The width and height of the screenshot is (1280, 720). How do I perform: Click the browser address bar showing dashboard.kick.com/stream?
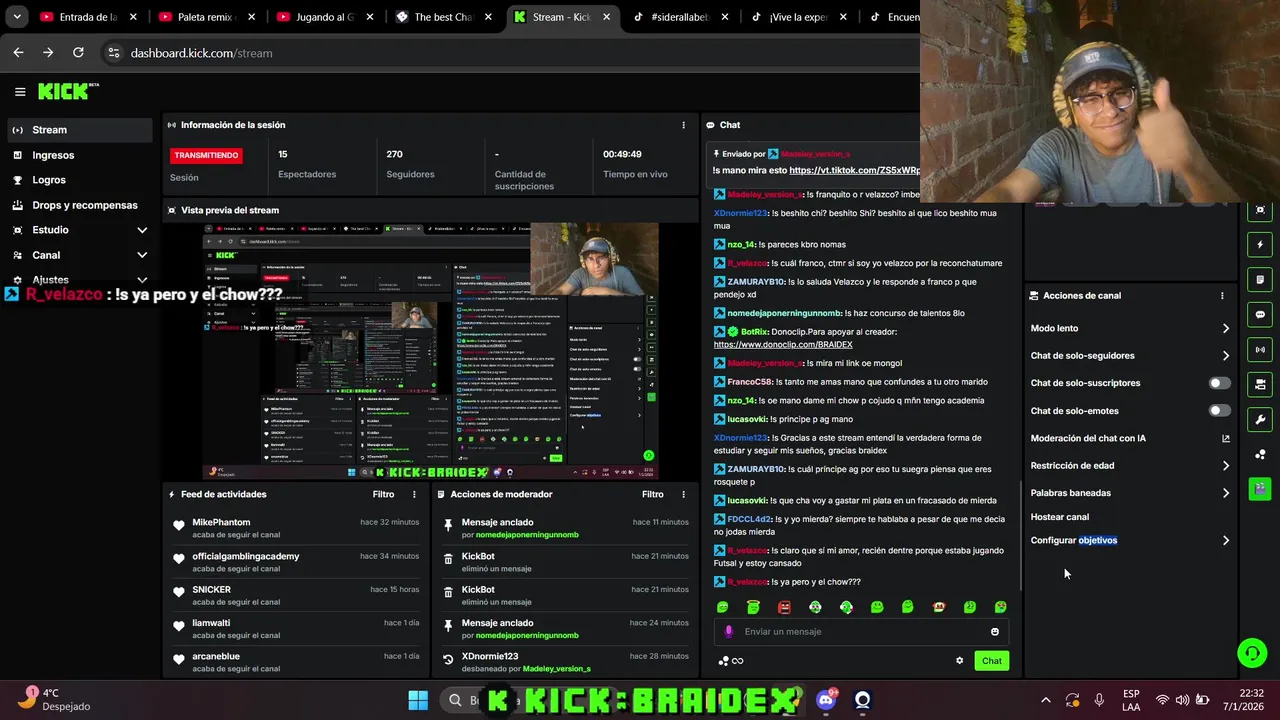click(x=201, y=53)
